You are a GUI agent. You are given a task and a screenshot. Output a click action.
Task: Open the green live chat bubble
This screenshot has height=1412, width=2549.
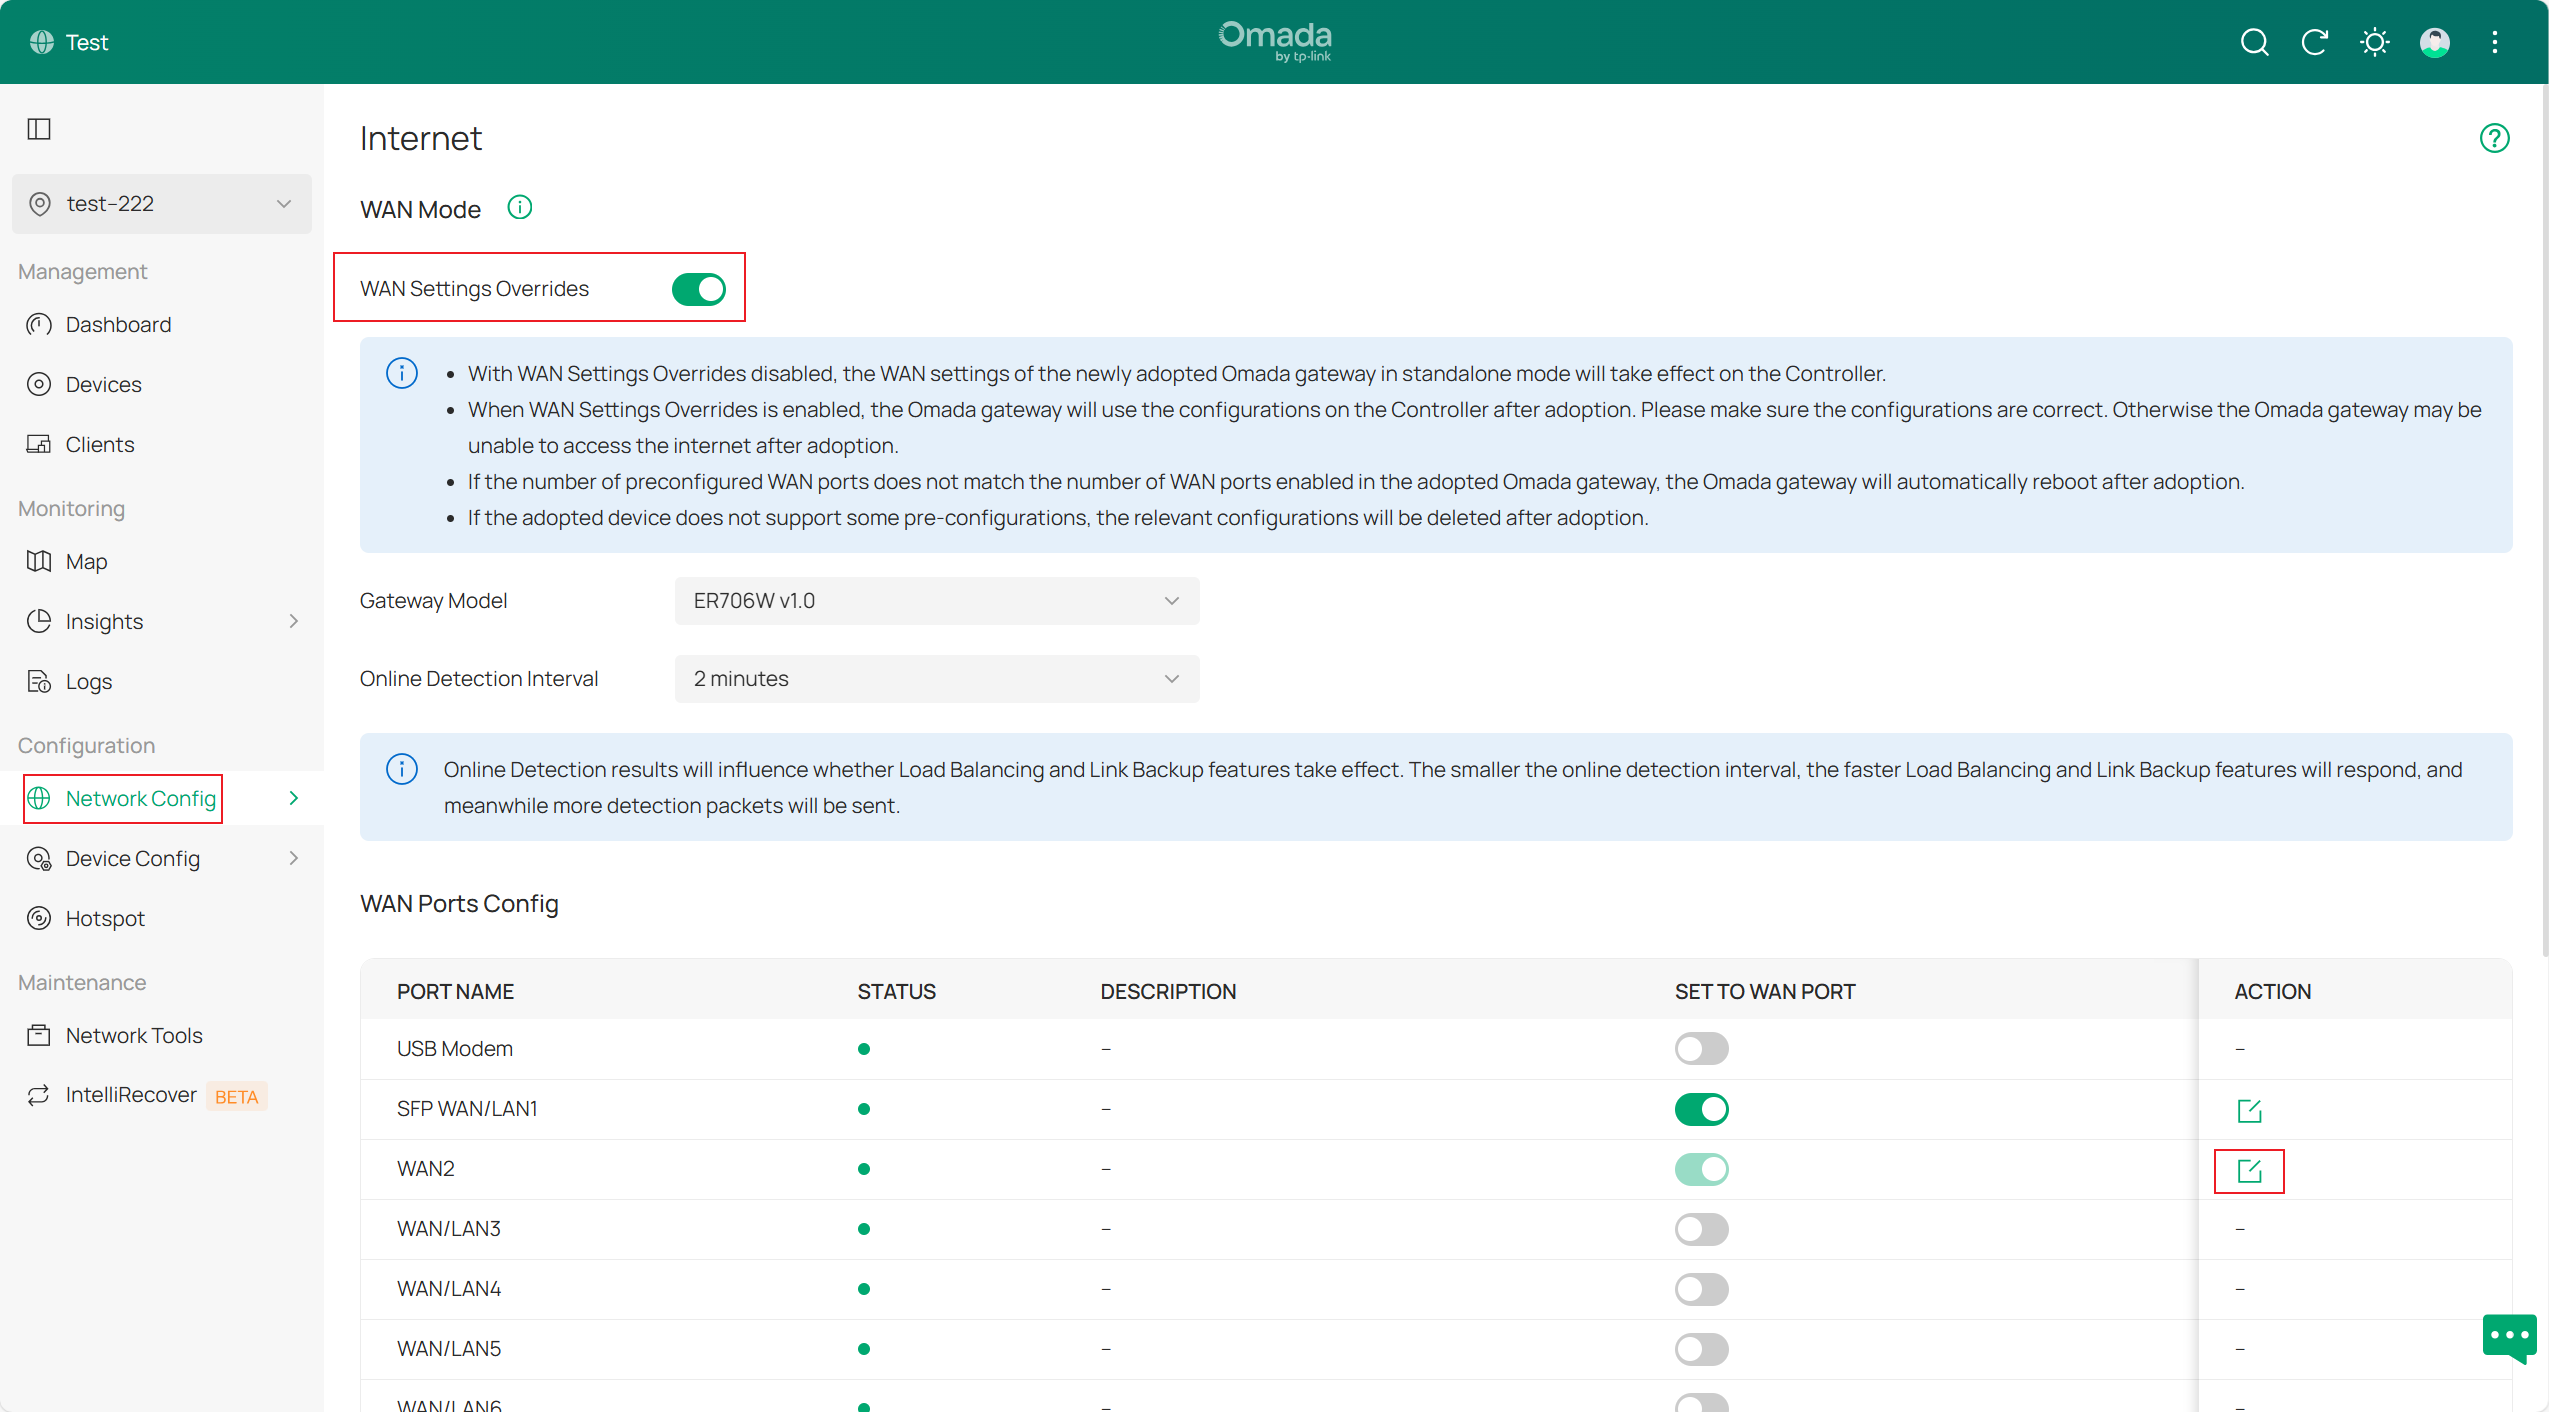point(2509,1337)
